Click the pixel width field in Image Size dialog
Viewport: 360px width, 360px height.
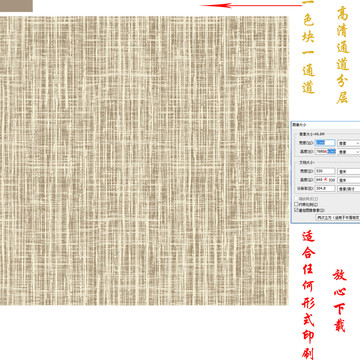(325, 143)
